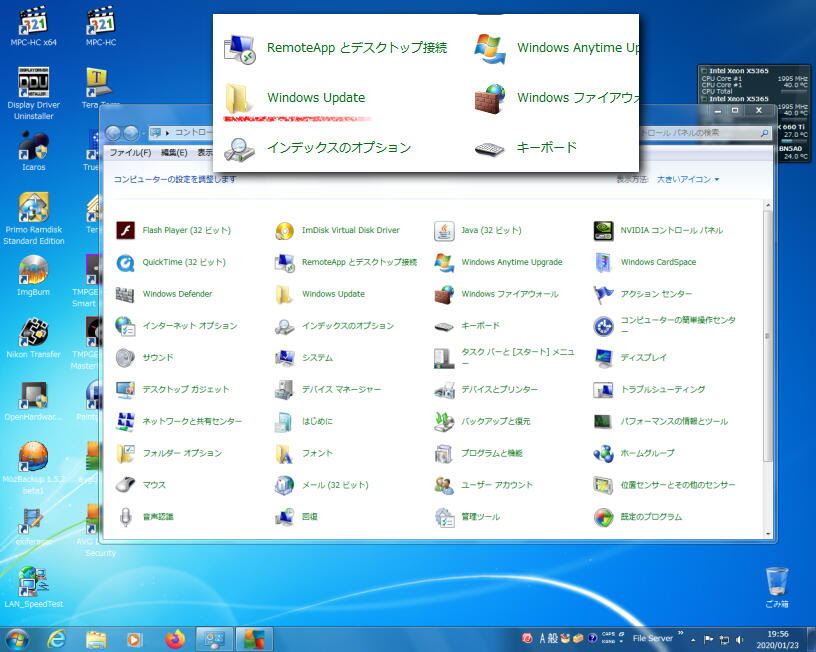Open RemoteApp とデスクトップ接続 link in list
The height and width of the screenshot is (652, 816).
pyautogui.click(x=359, y=262)
